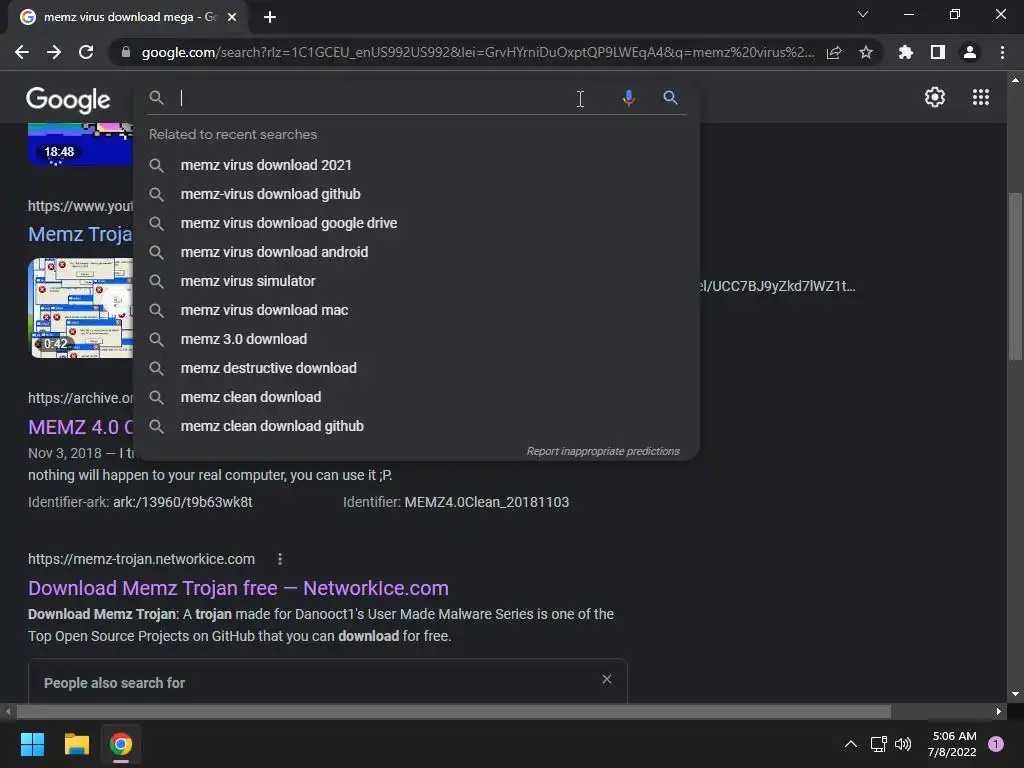
Task: Start voice search with microphone icon
Action: pyautogui.click(x=628, y=98)
